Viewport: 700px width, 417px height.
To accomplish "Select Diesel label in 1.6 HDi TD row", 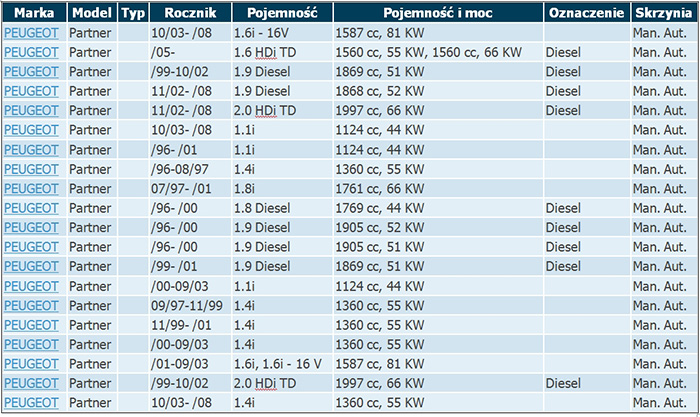I will [x=563, y=52].
